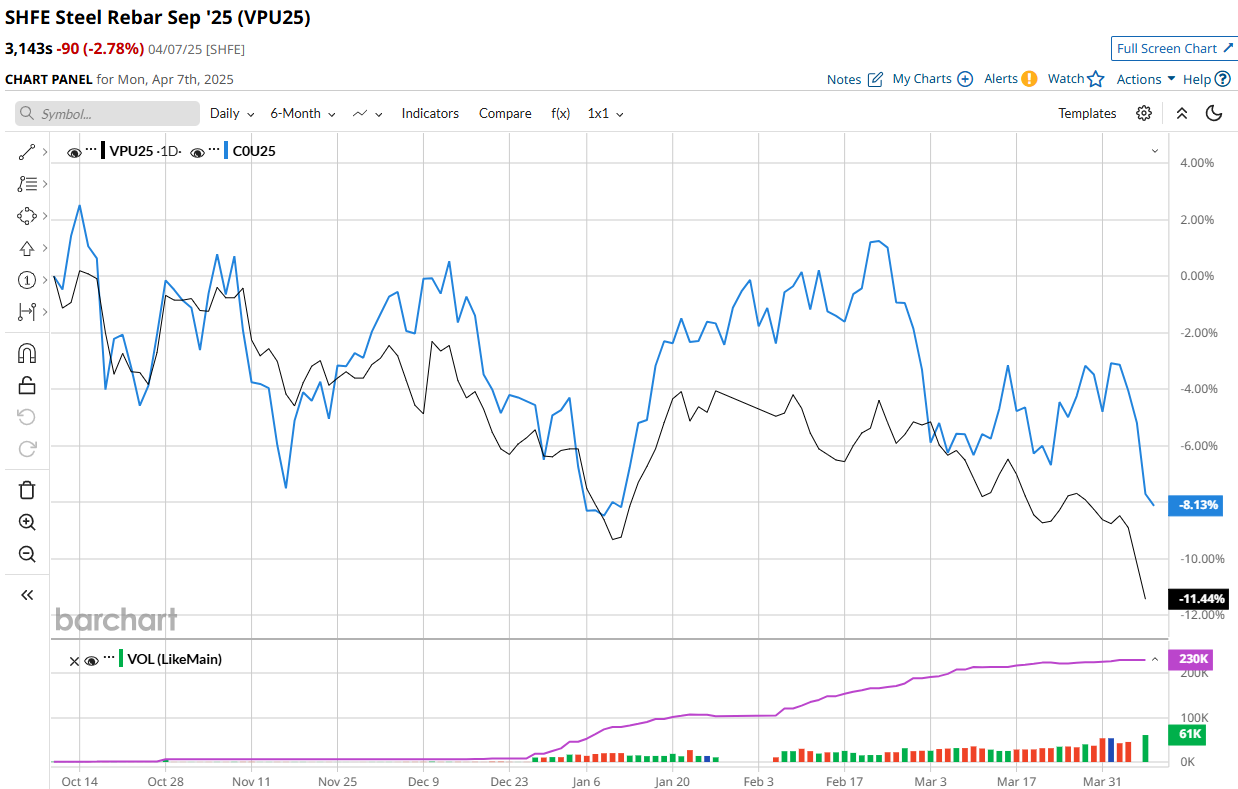1238x789 pixels.
Task: Toggle visibility of VPU25 series
Action: (x=74, y=152)
